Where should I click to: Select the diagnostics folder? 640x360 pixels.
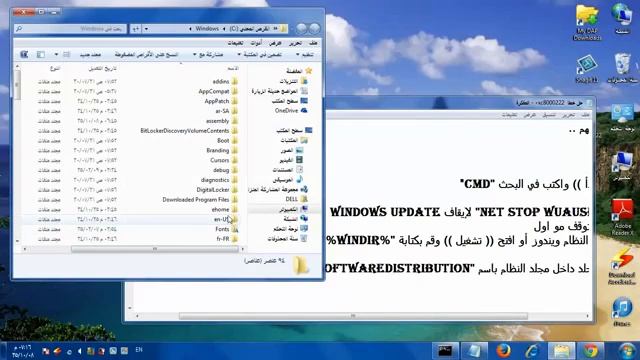[220, 180]
